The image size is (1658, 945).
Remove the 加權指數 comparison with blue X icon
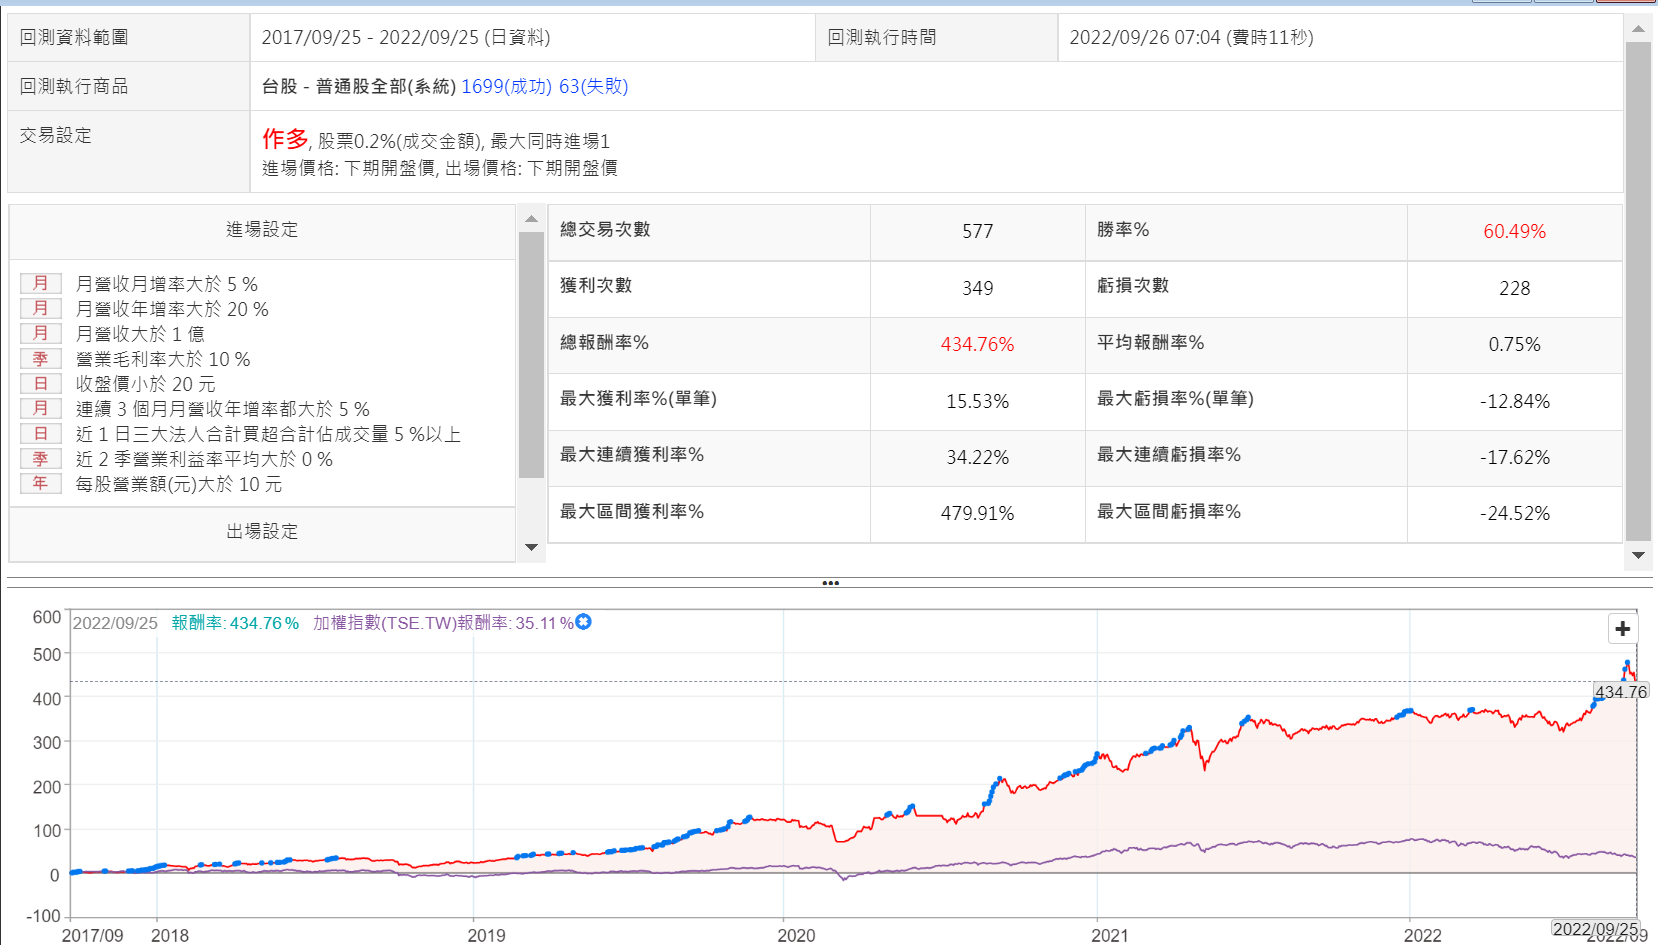coord(584,622)
